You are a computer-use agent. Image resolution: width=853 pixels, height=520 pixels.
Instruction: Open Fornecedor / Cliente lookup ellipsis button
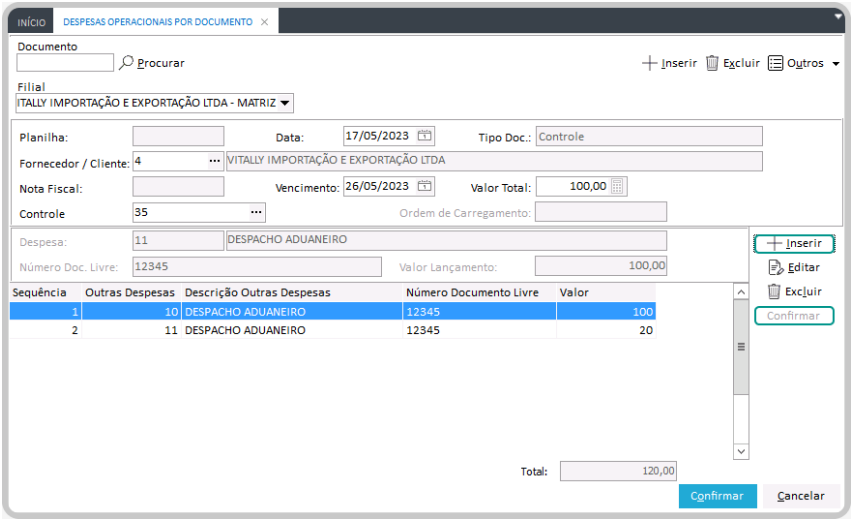point(214,161)
